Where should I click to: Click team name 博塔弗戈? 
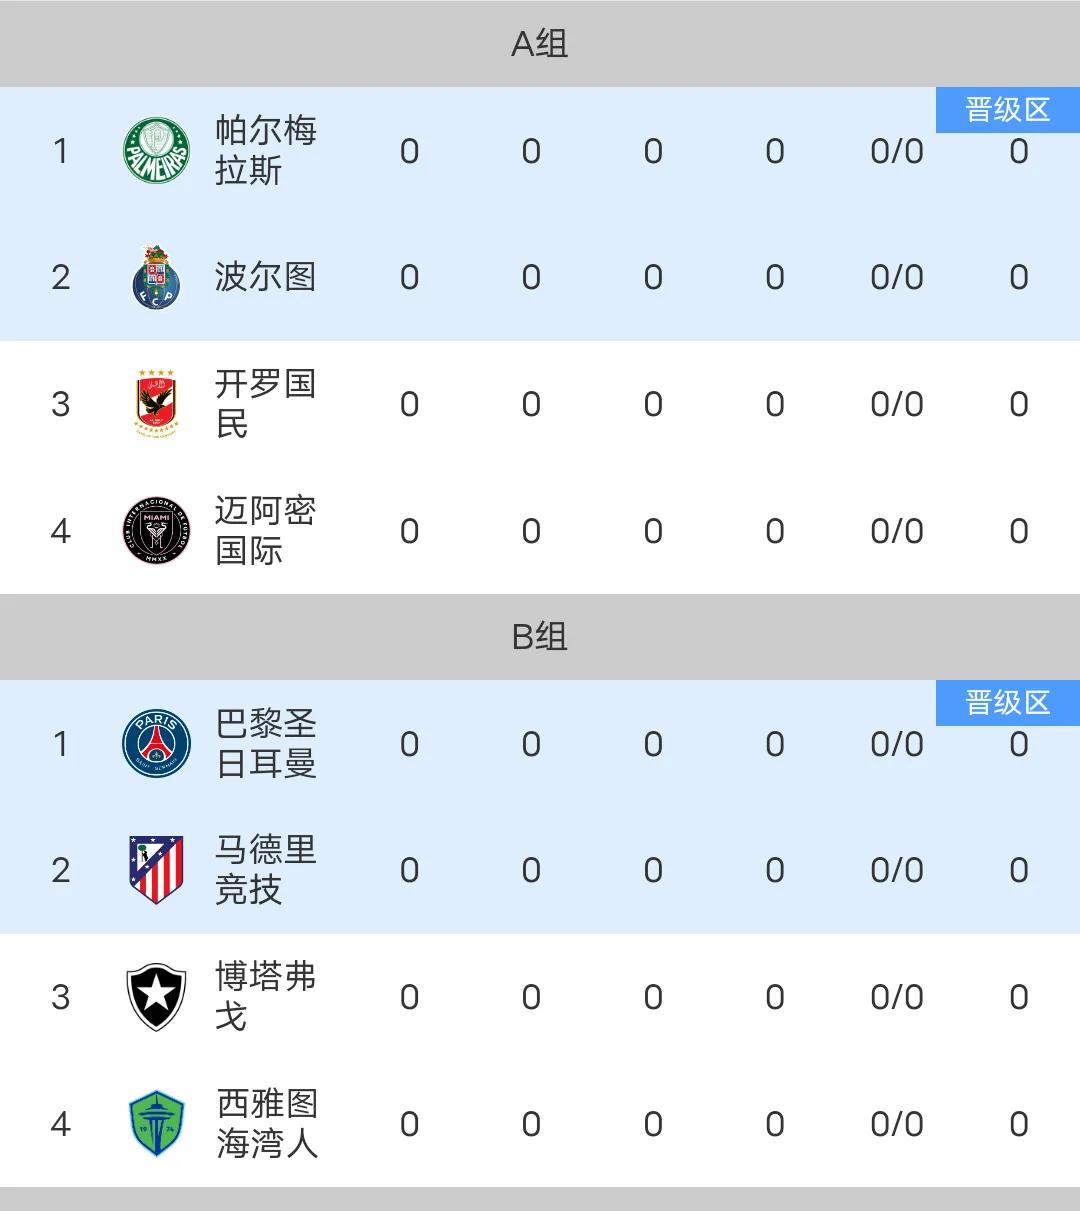[266, 997]
